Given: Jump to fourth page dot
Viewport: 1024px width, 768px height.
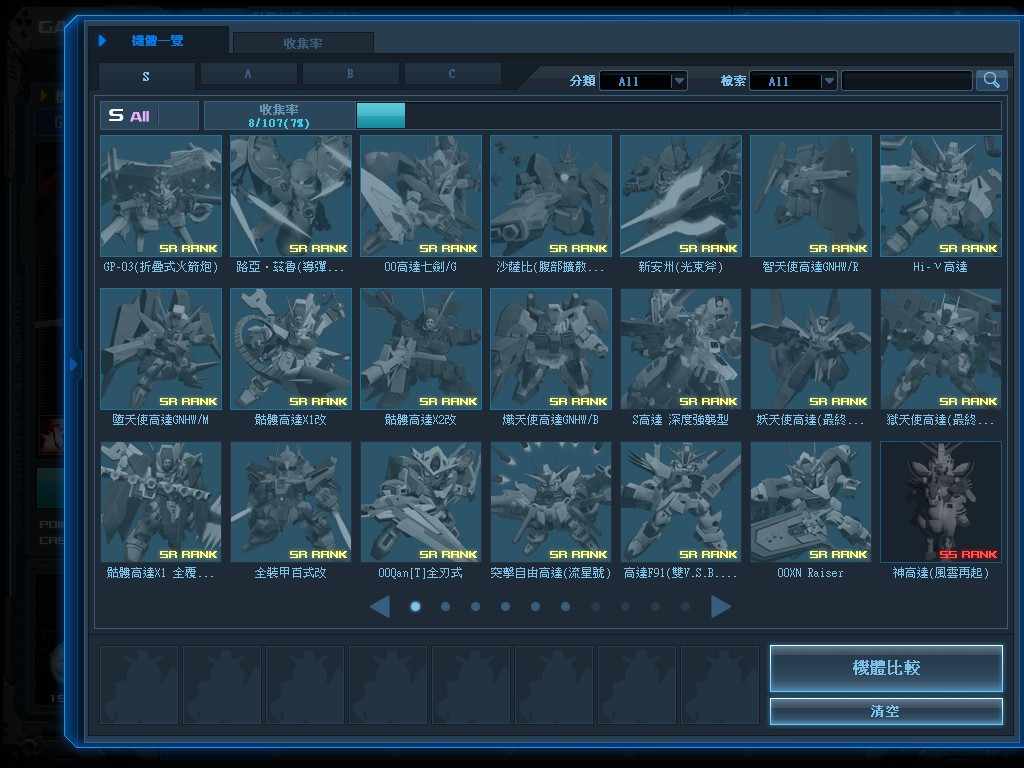Looking at the screenshot, I should pyautogui.click(x=505, y=607).
